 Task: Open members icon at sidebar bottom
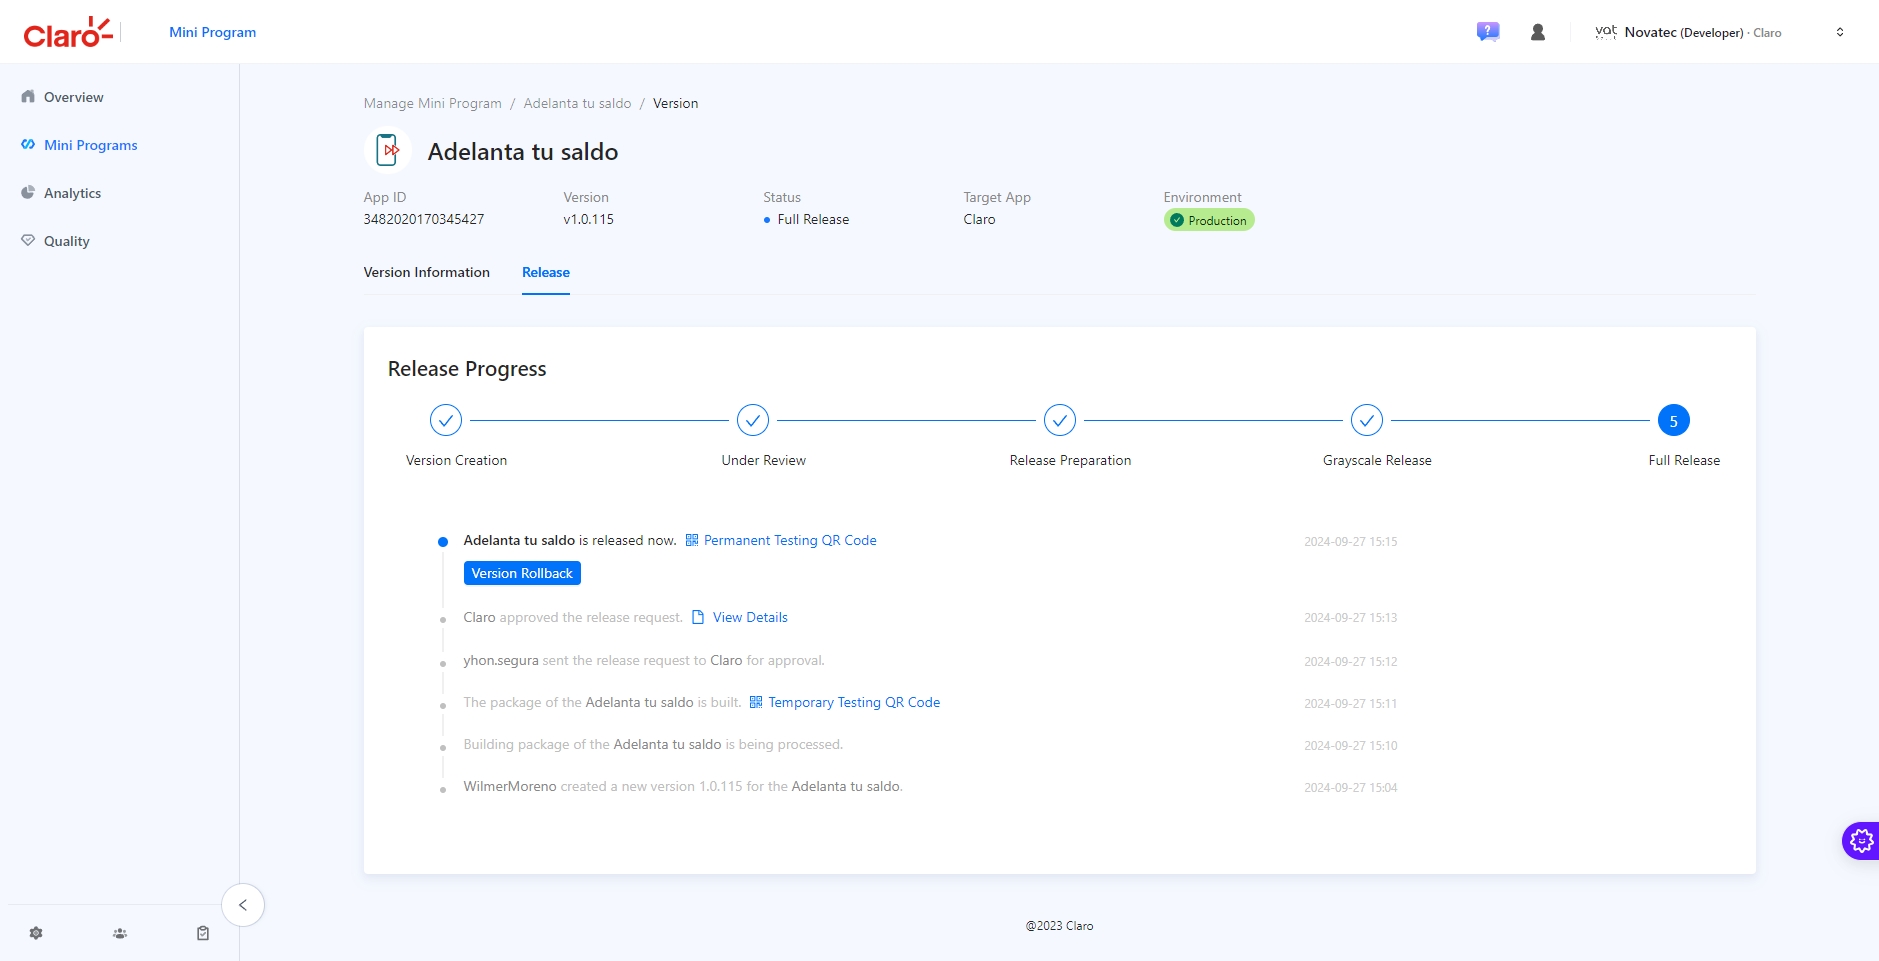[x=120, y=933]
